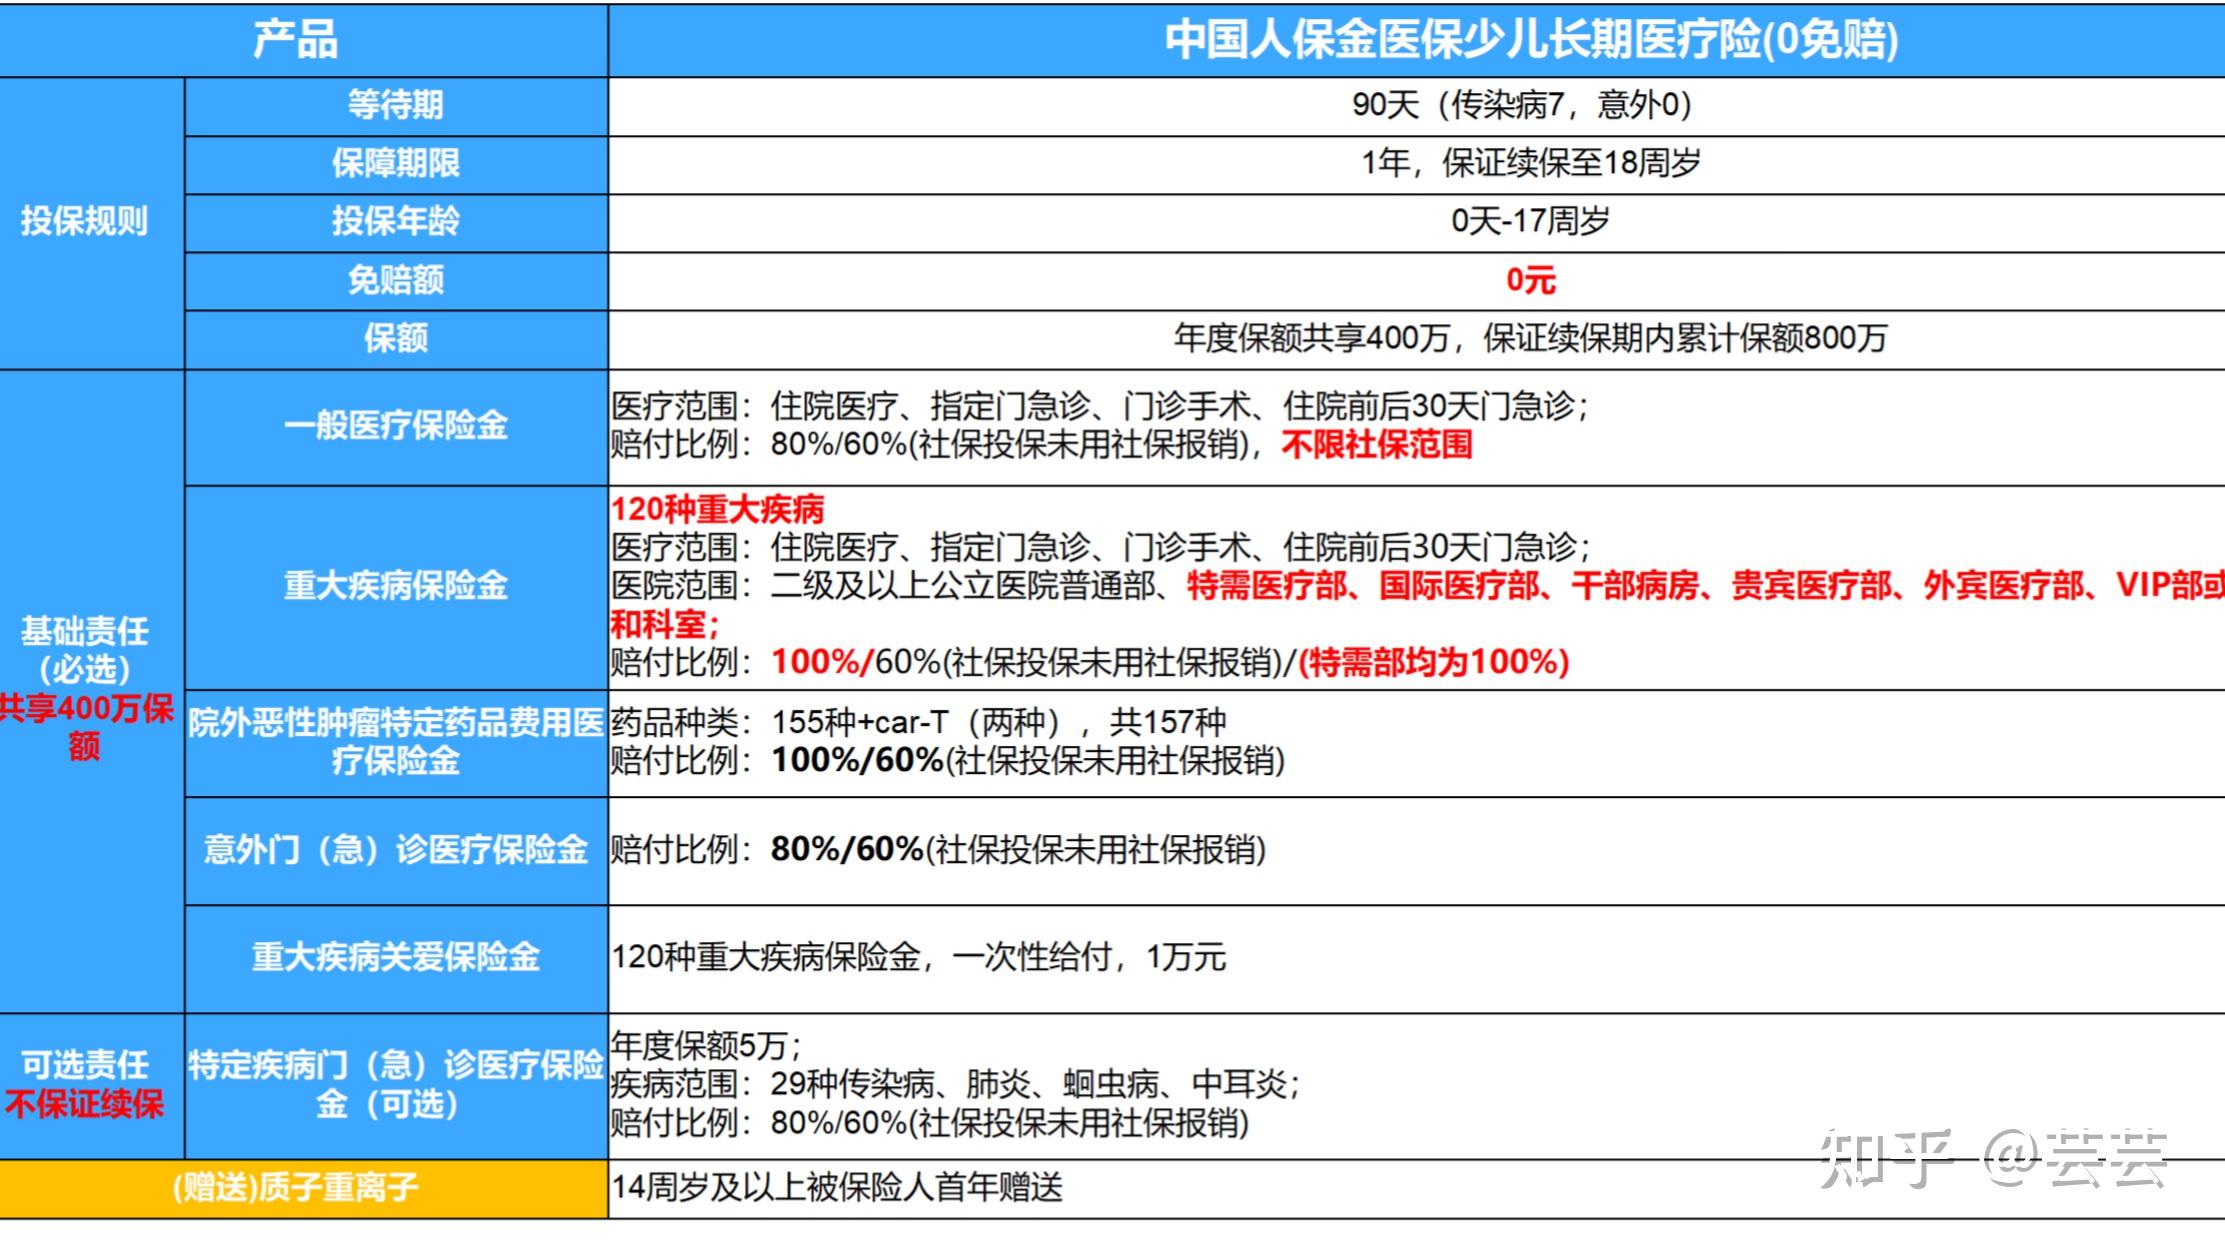
Task: Click the red 和科室； text
Action: coord(665,625)
